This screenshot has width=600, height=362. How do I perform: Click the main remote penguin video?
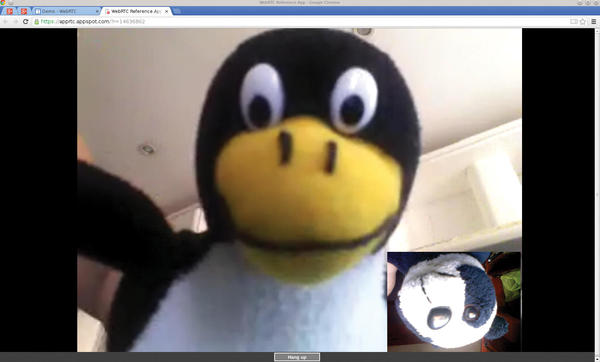[x=299, y=190]
